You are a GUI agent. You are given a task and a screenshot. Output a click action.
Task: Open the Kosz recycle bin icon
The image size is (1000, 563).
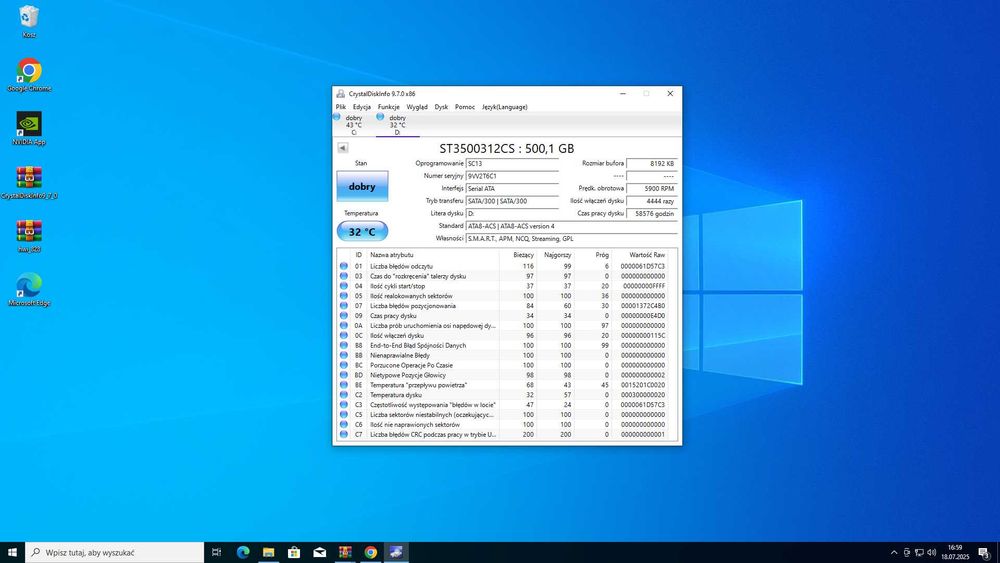point(29,18)
